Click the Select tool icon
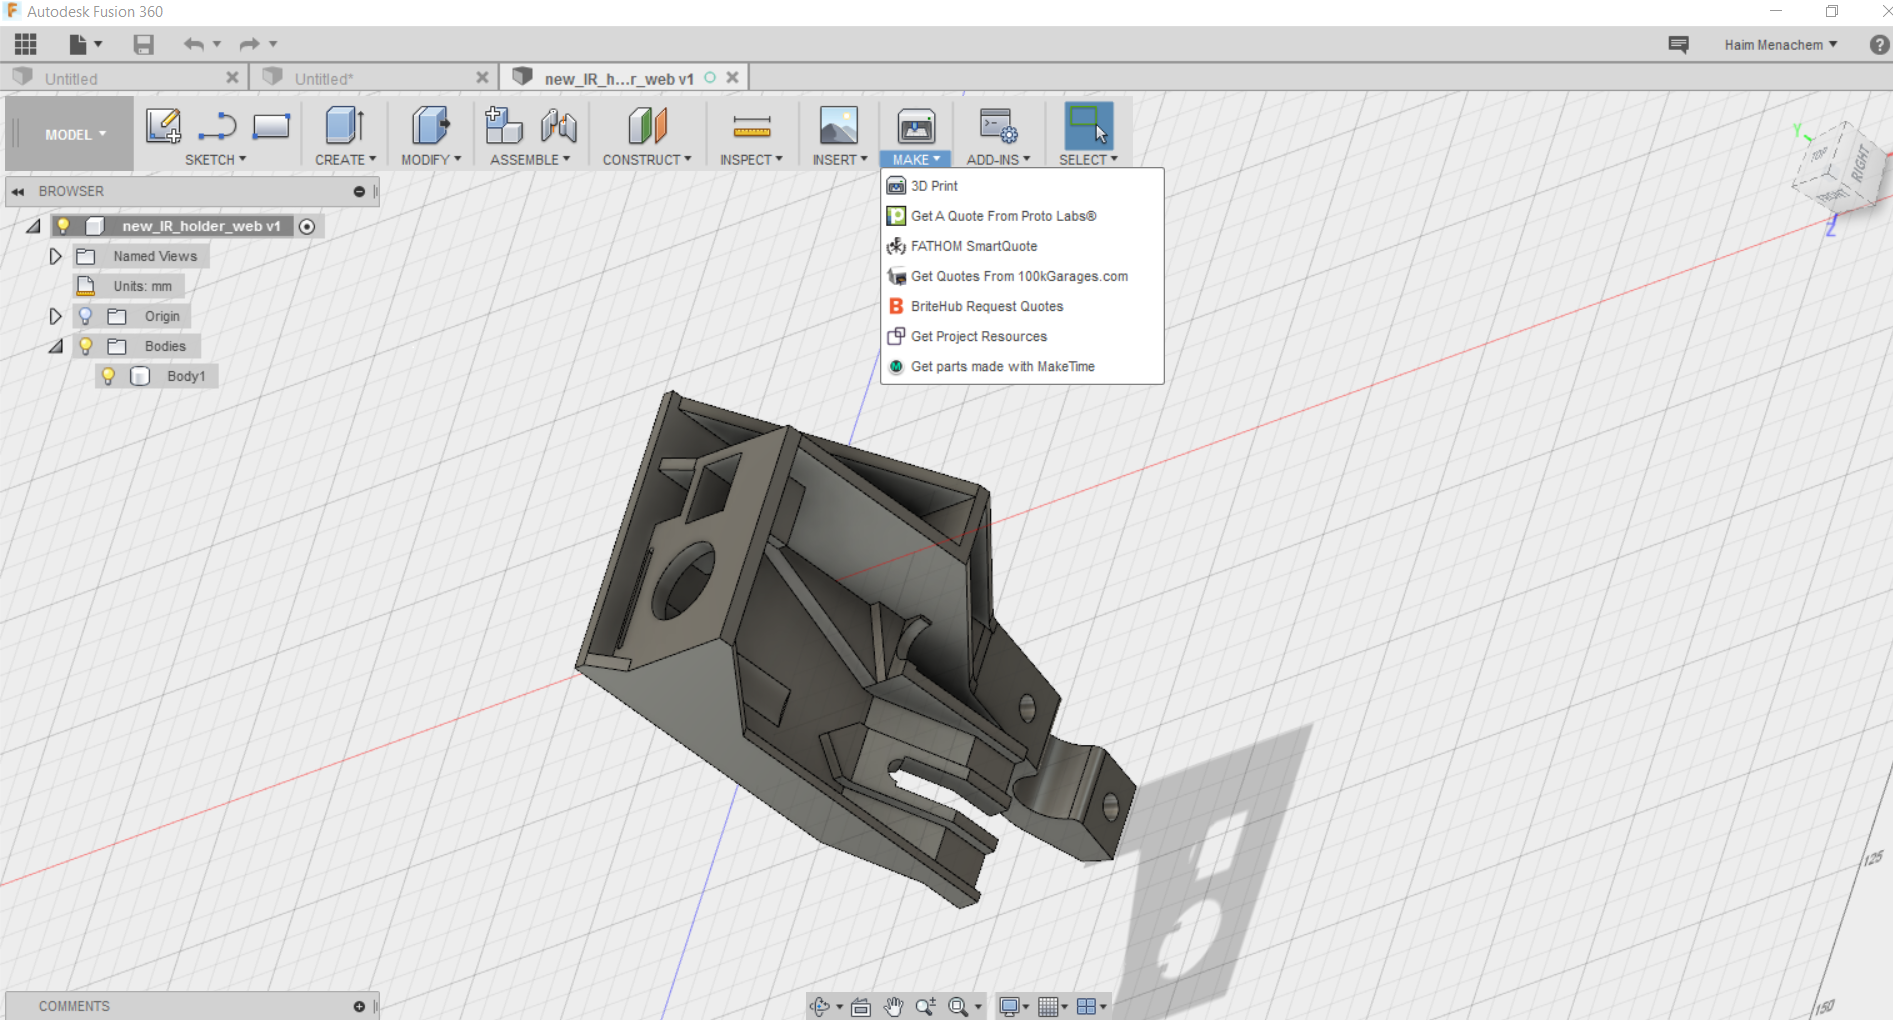The image size is (1893, 1020). coord(1088,126)
